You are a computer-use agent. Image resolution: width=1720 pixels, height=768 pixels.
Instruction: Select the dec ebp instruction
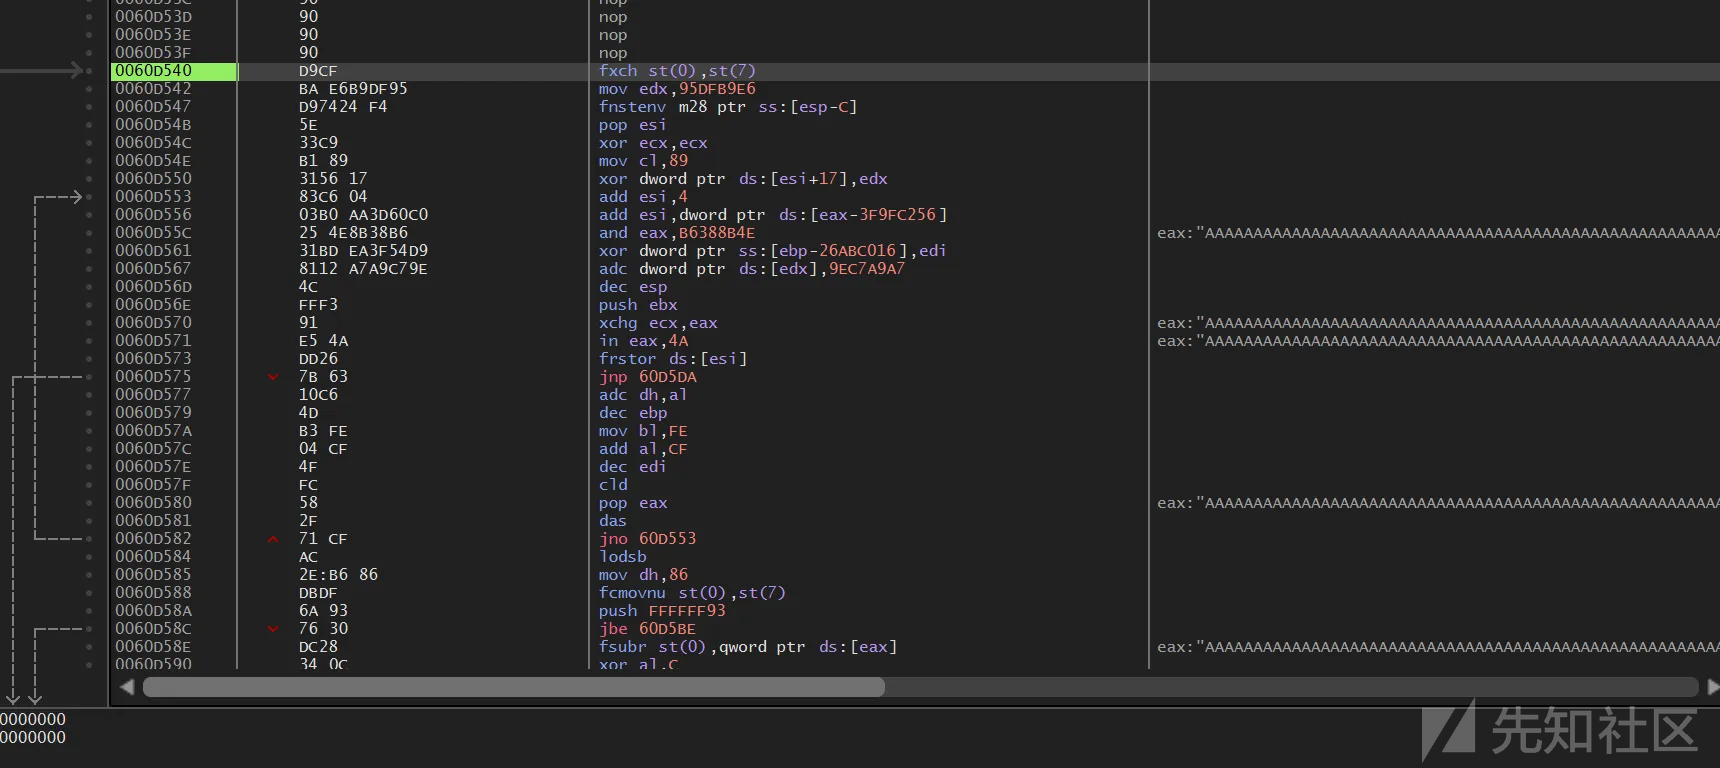(x=632, y=413)
